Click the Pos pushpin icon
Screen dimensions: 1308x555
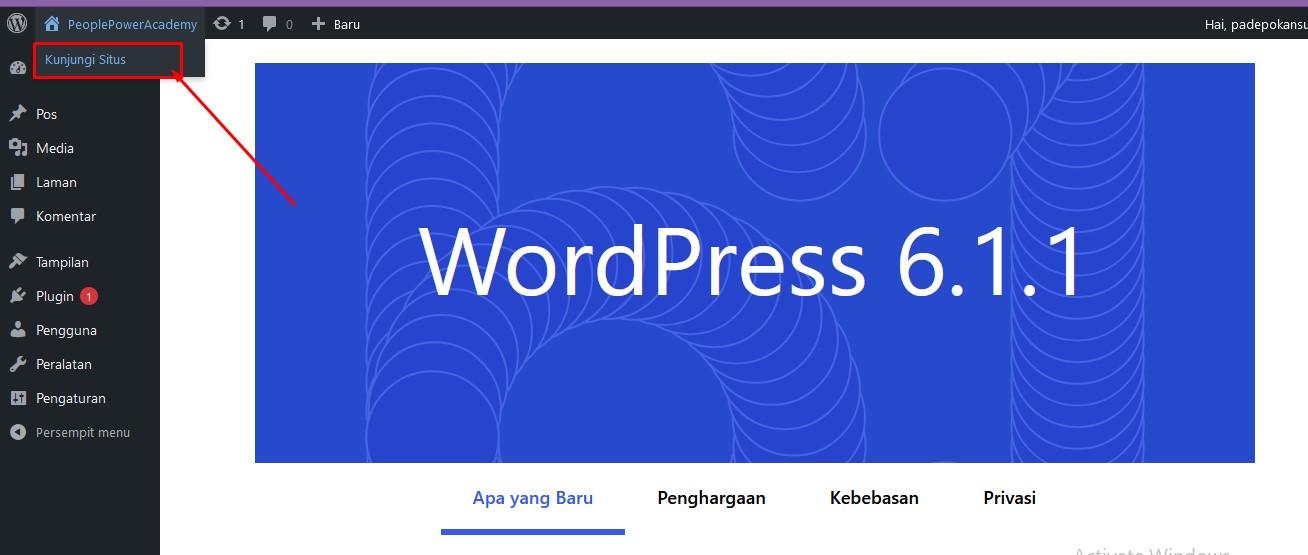click(x=18, y=114)
